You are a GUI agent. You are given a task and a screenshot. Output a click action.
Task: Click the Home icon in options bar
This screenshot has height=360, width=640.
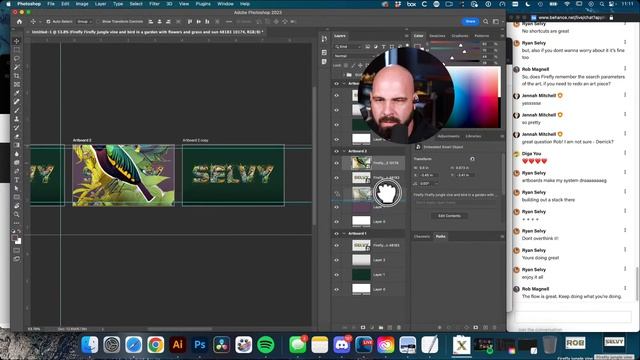[19, 21]
